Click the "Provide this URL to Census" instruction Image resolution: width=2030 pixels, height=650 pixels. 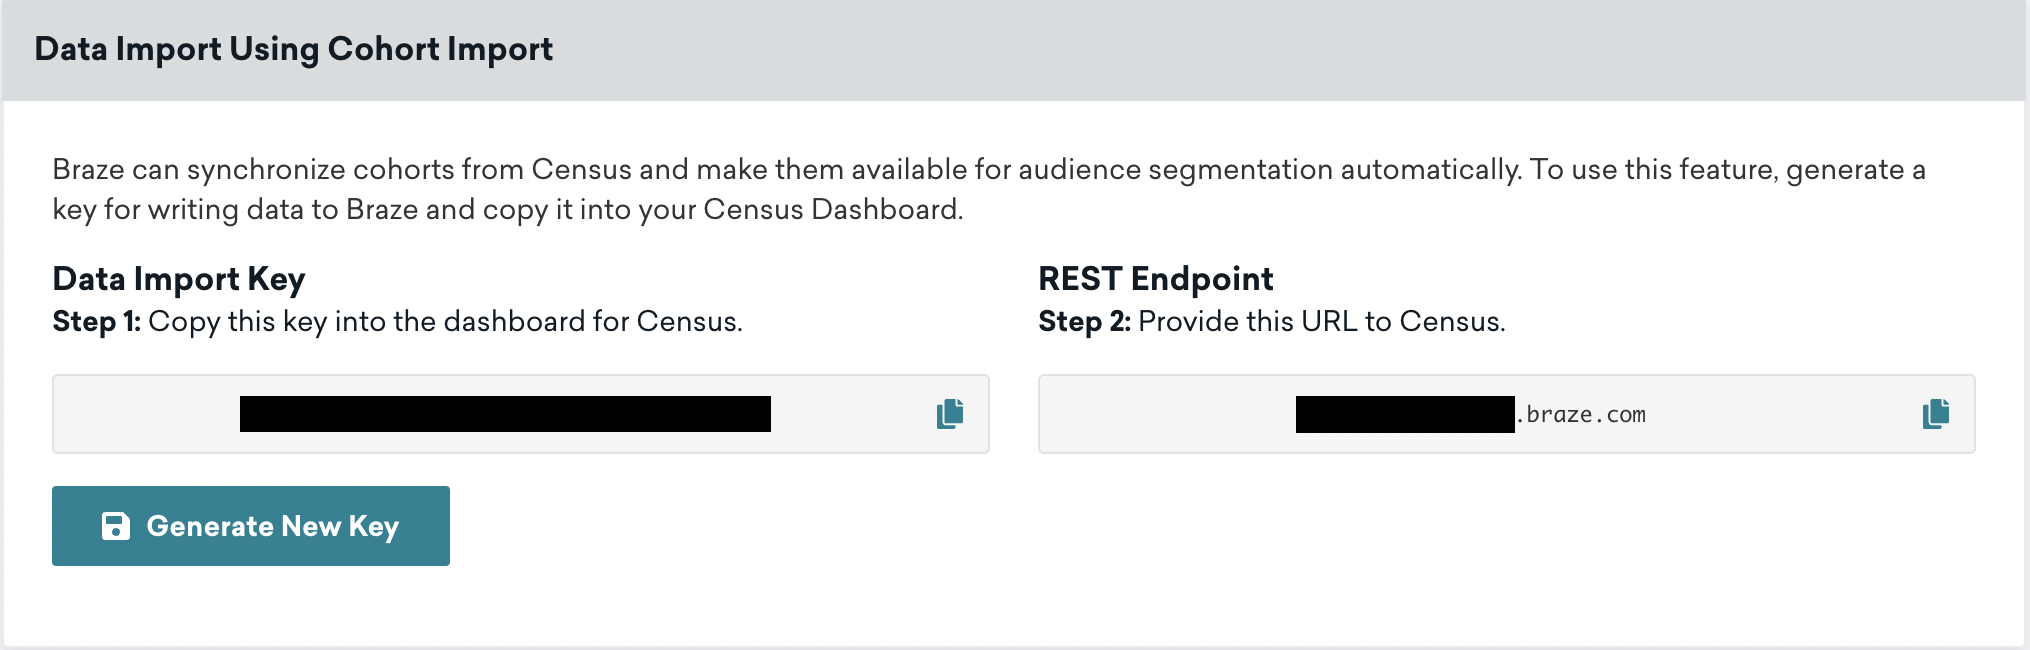(1321, 322)
